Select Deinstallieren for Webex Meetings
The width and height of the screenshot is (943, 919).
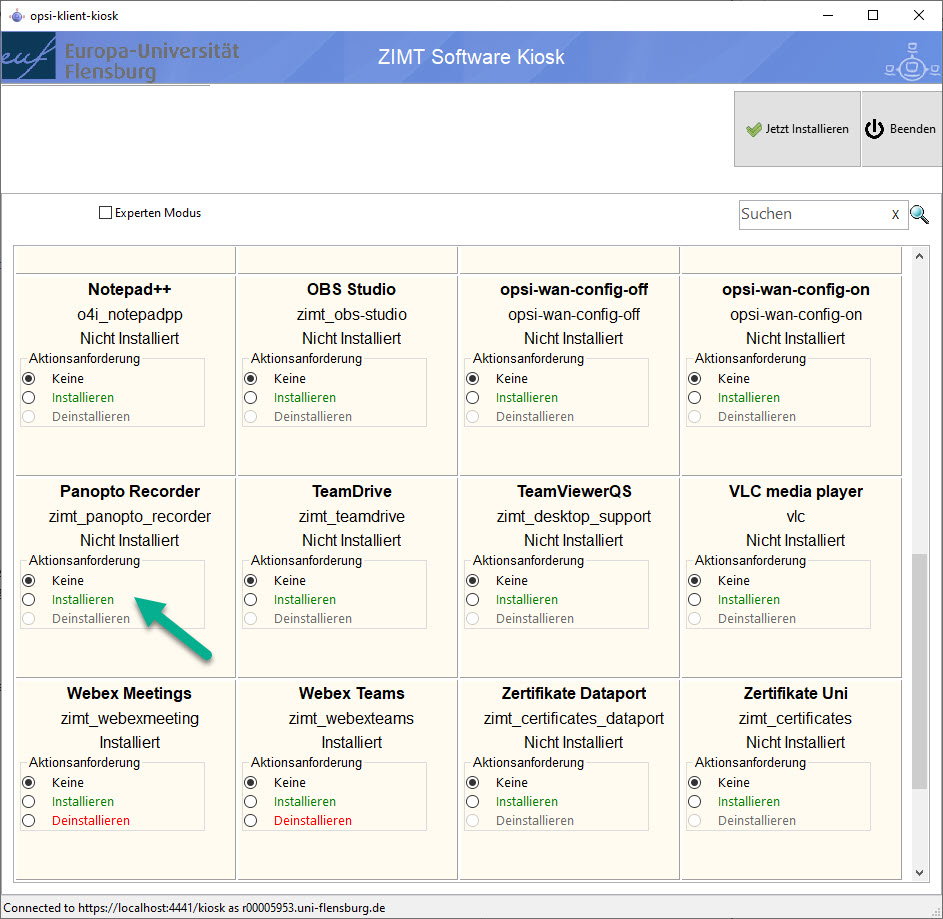29,821
